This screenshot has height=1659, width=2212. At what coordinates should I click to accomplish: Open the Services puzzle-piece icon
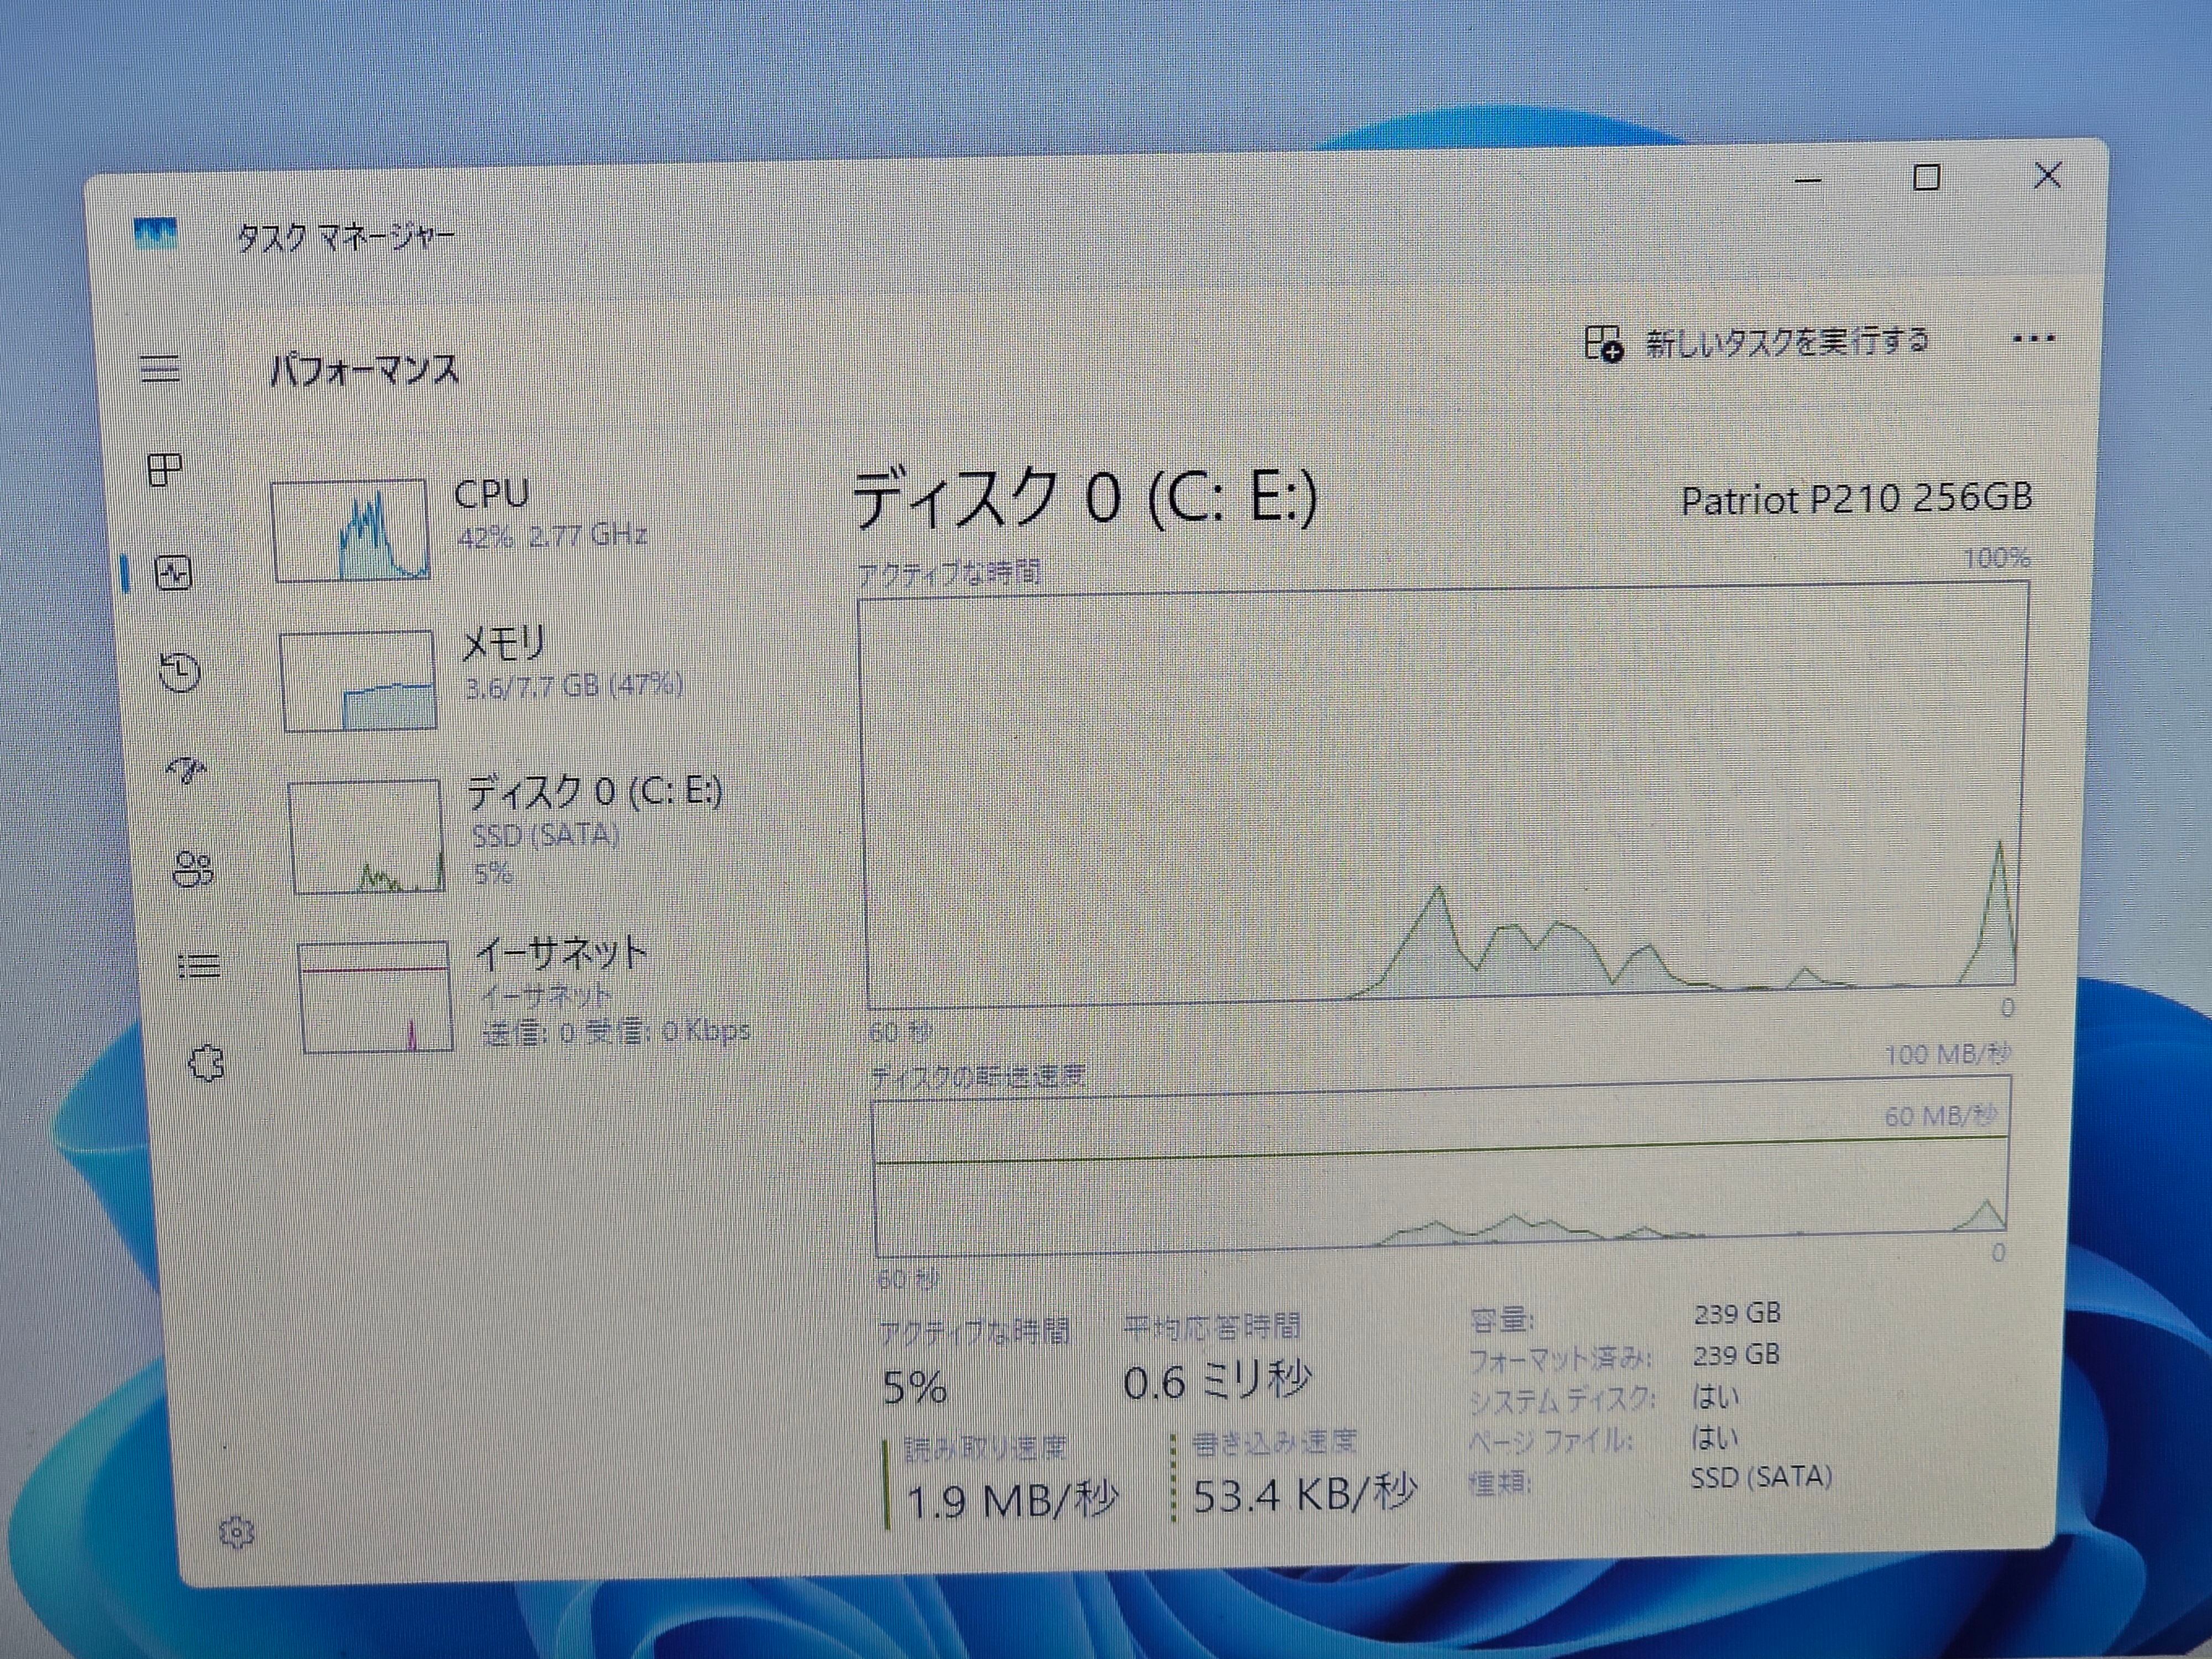(206, 1064)
